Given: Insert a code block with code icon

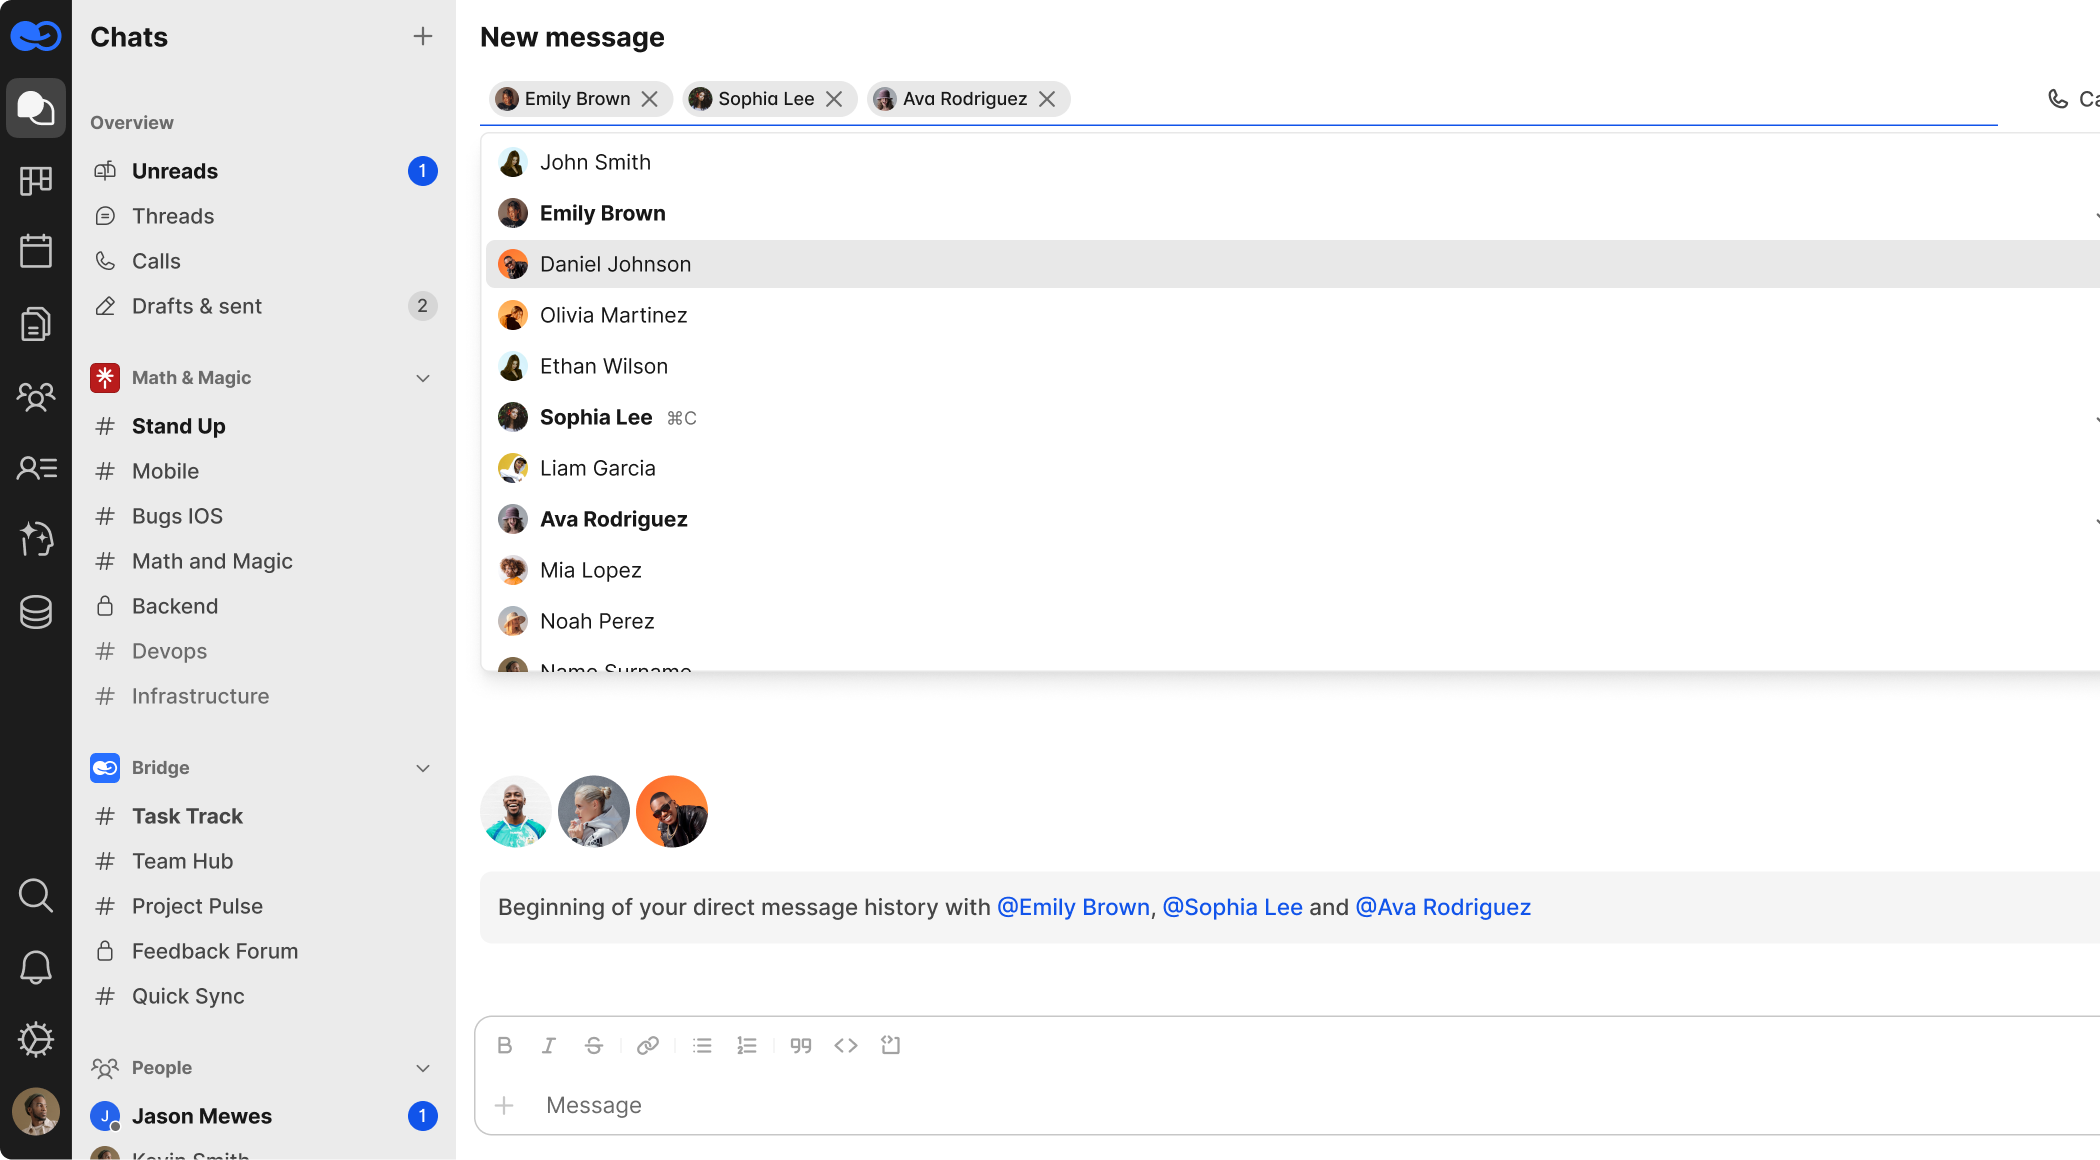Looking at the screenshot, I should tap(846, 1045).
